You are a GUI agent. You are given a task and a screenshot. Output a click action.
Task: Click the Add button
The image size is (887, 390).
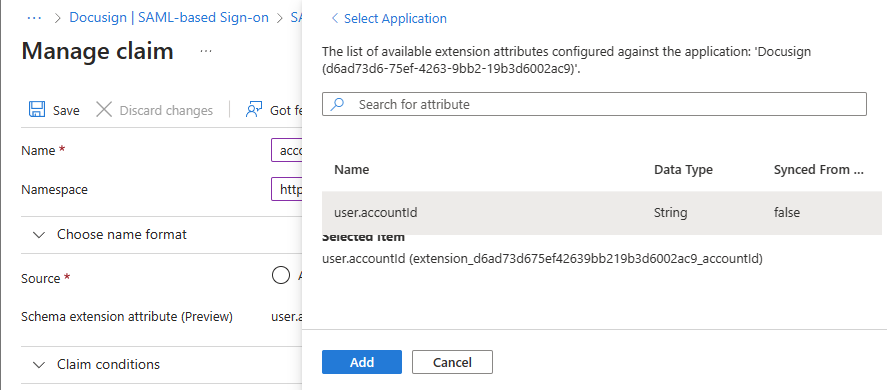pos(362,362)
